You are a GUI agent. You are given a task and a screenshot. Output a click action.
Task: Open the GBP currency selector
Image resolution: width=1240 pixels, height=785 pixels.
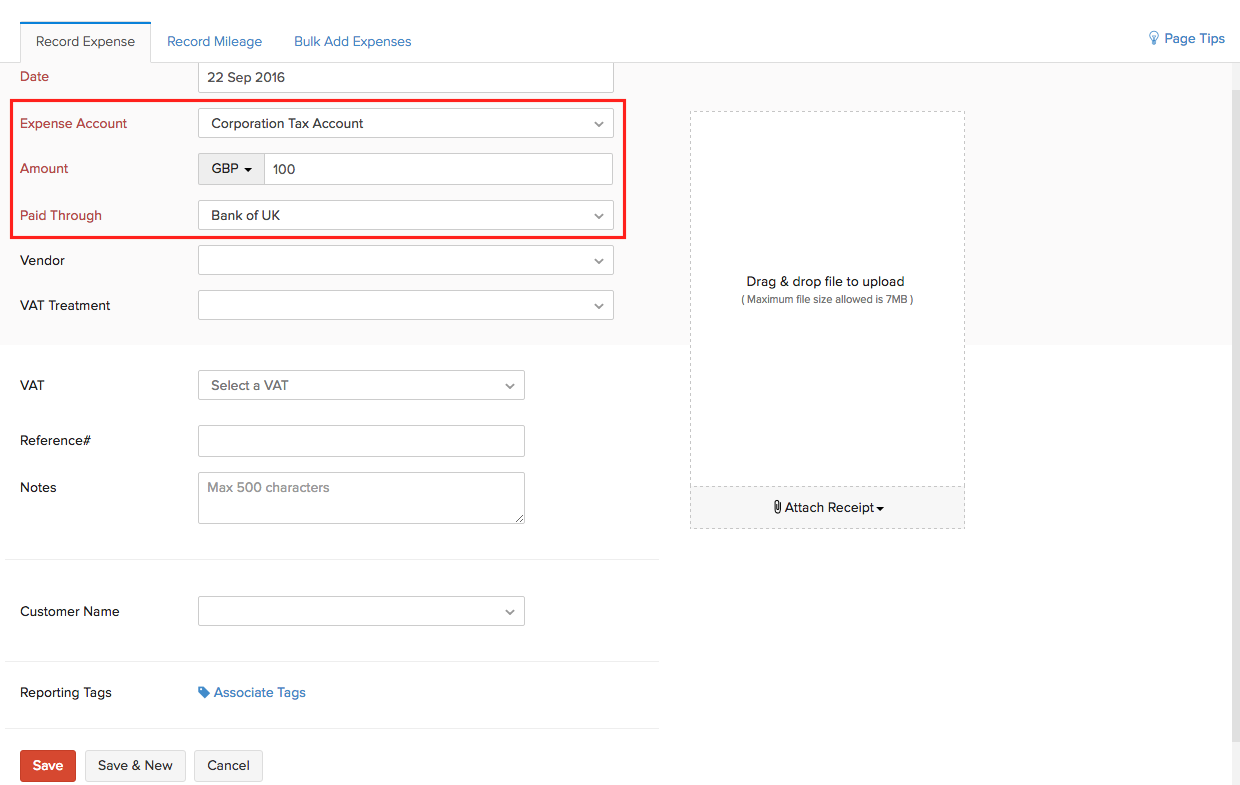coord(231,169)
